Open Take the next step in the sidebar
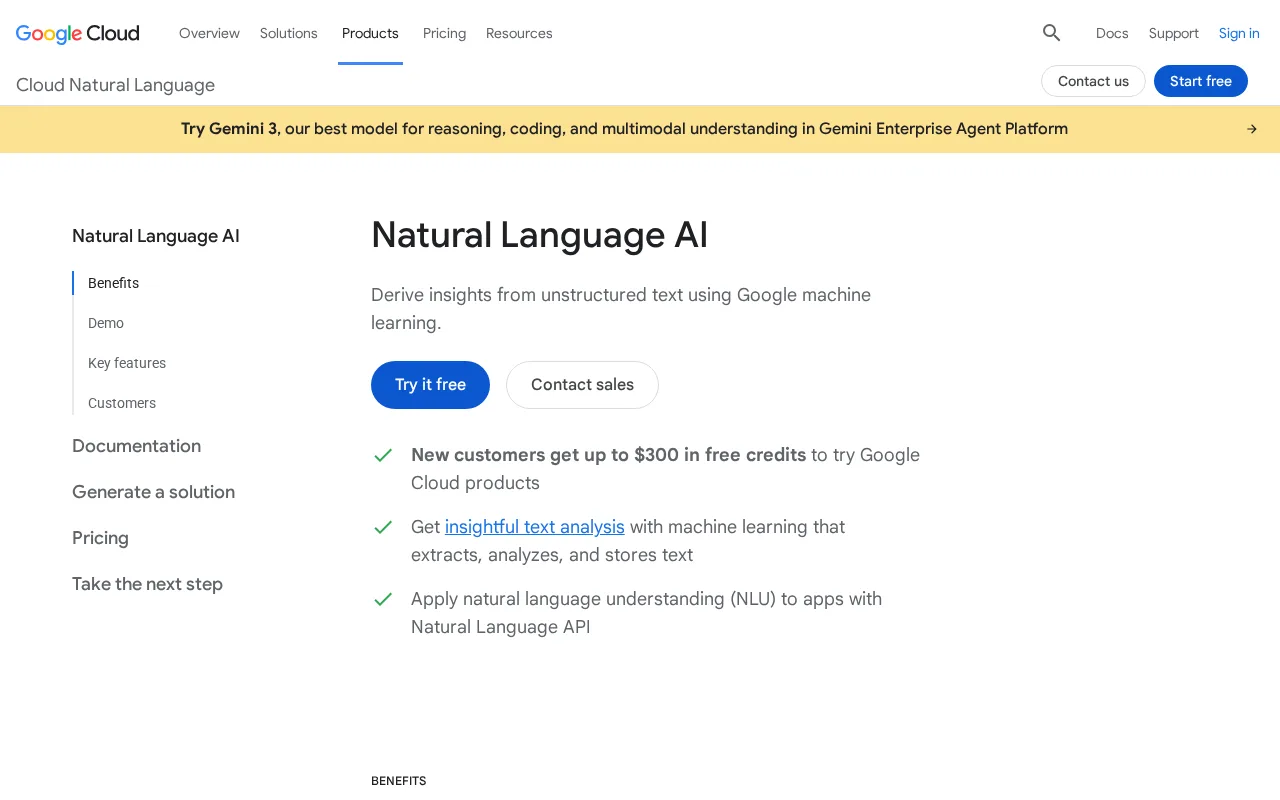1280x800 pixels. point(147,584)
